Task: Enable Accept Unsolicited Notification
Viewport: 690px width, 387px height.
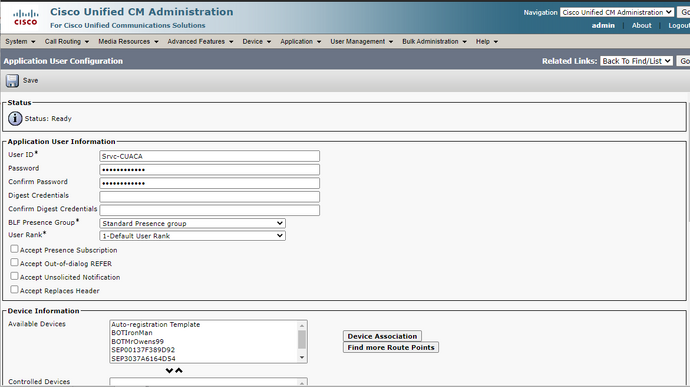Action: coord(15,276)
